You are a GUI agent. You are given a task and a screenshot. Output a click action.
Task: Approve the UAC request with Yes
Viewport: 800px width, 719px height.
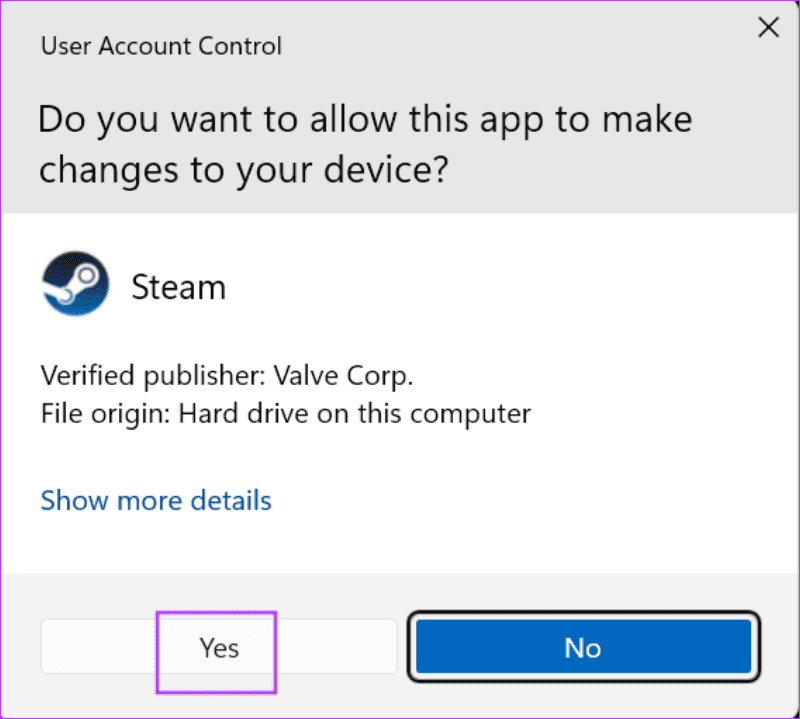pyautogui.click(x=216, y=648)
